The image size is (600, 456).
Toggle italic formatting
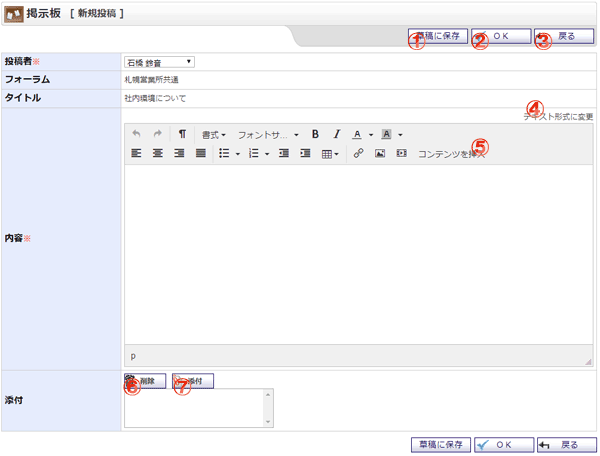coord(337,134)
